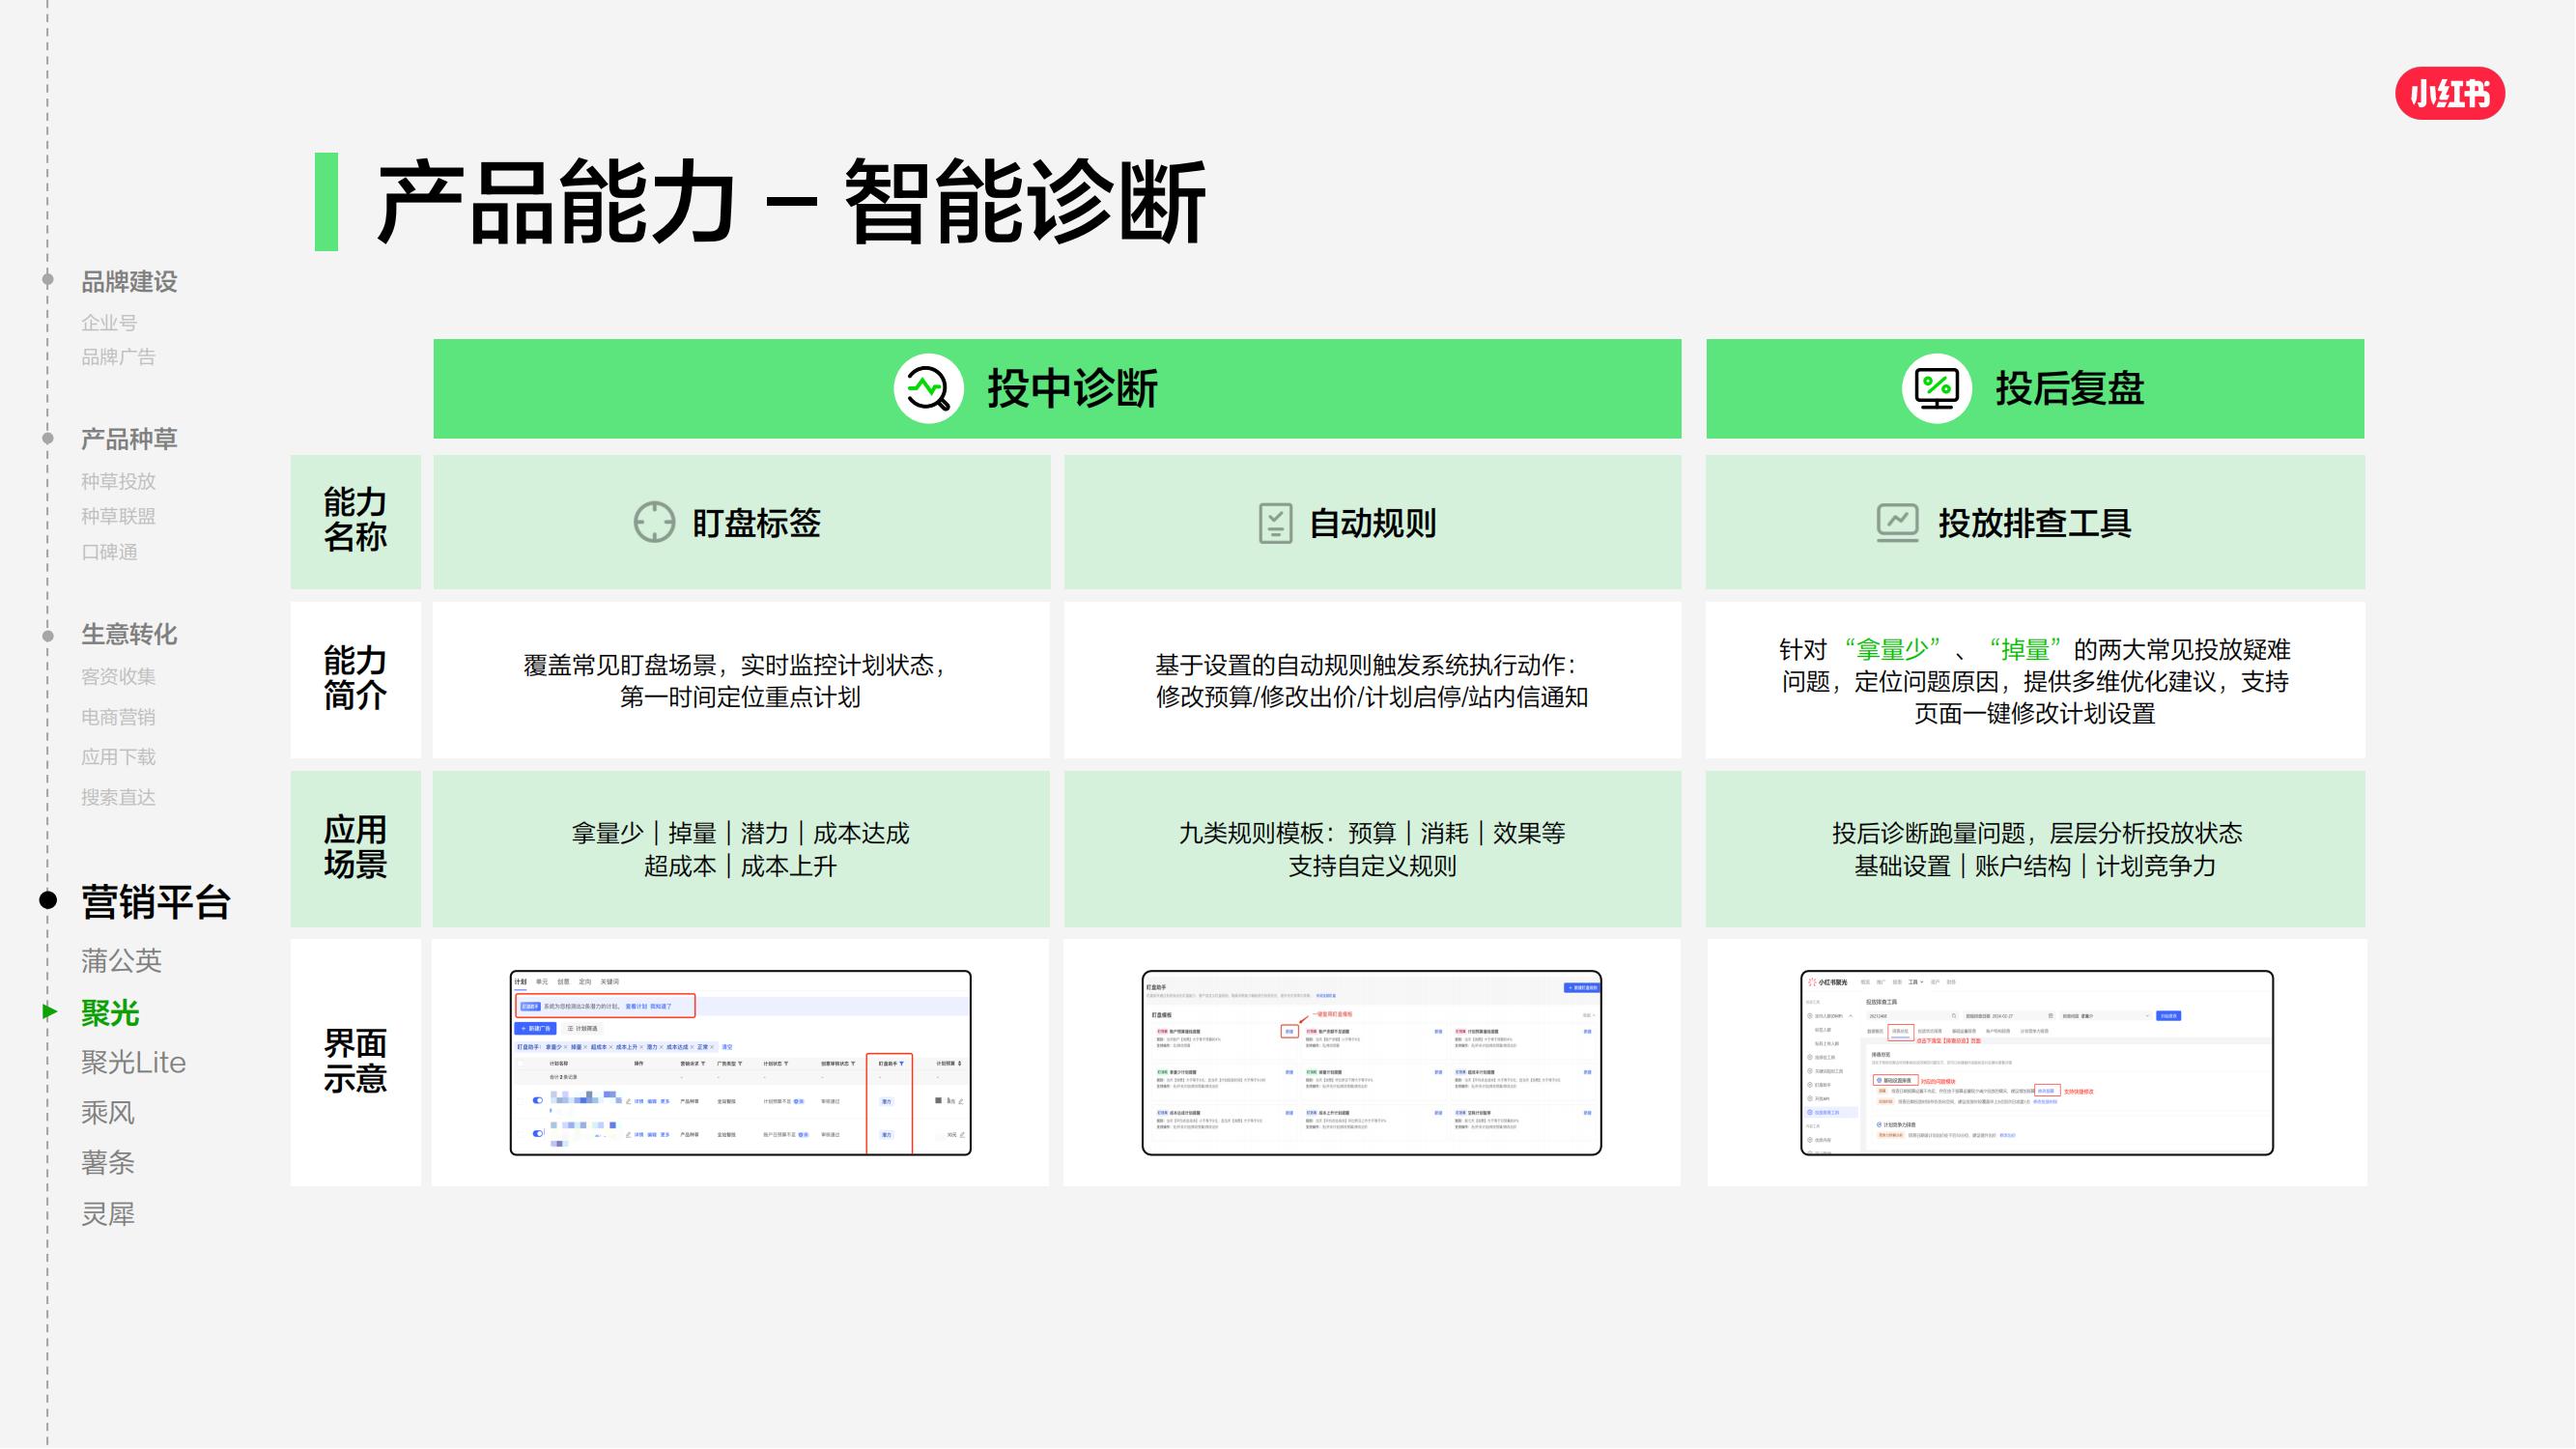
Task: Go to 口碑通 in the sidebar
Action: 109,552
